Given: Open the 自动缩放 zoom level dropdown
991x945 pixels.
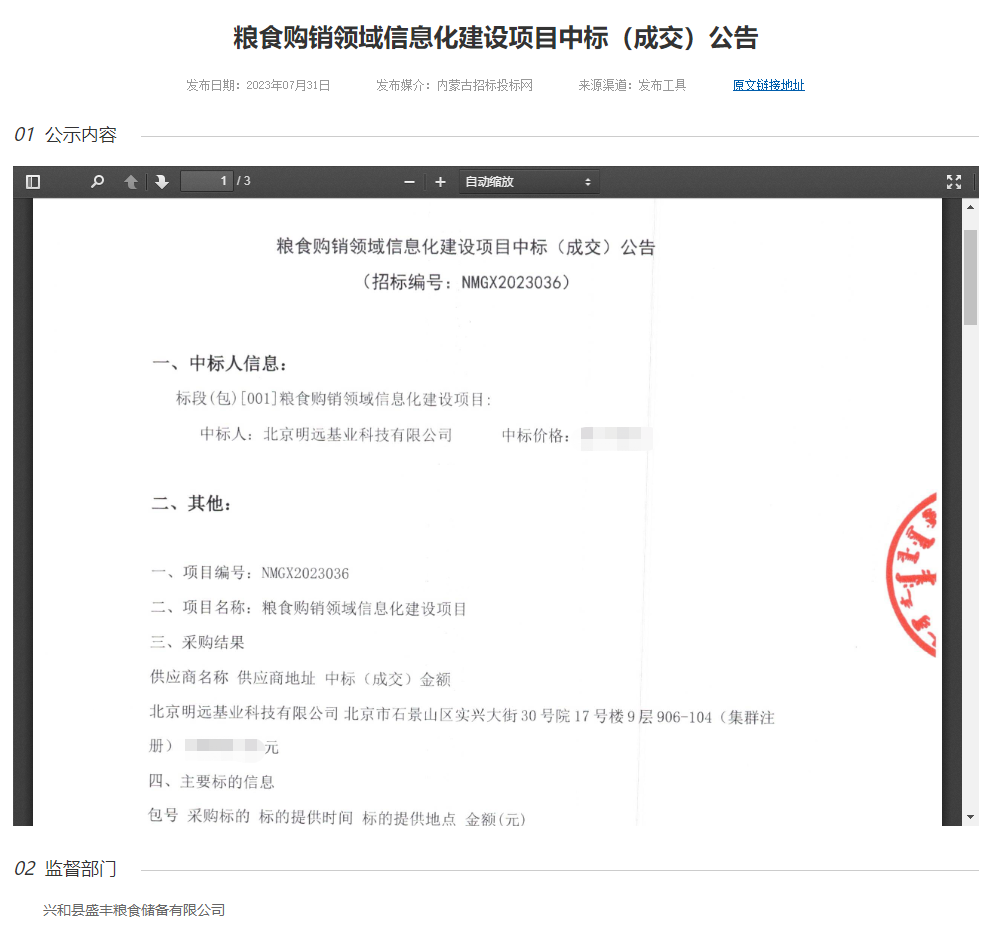Looking at the screenshot, I should [x=528, y=182].
